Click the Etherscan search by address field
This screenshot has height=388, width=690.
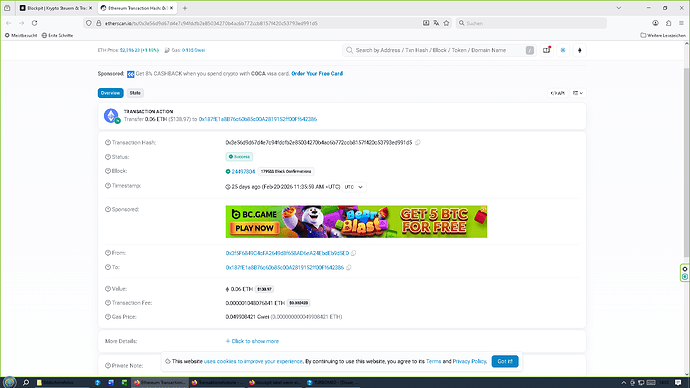coord(439,50)
